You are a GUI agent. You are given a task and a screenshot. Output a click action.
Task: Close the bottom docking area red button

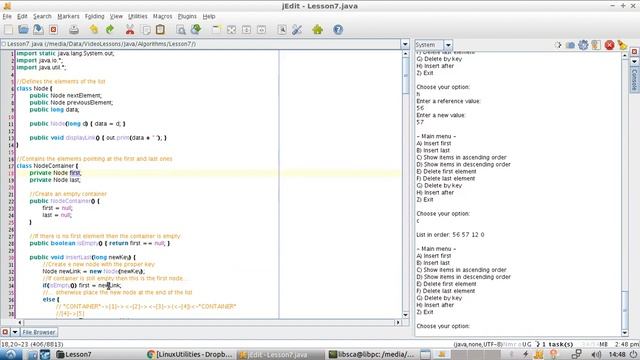[5, 332]
